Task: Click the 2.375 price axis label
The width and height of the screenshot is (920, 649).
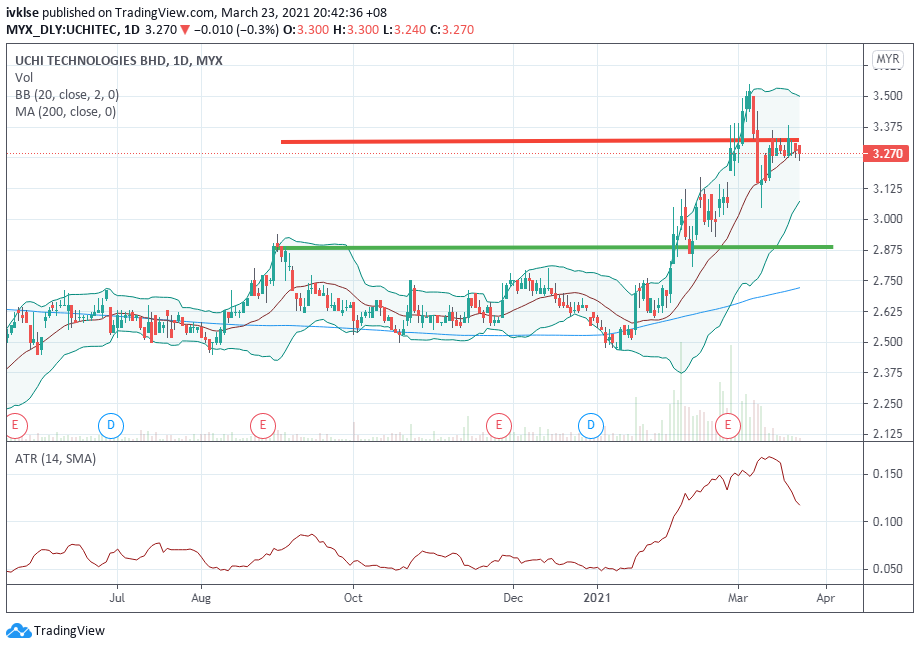Action: click(888, 373)
